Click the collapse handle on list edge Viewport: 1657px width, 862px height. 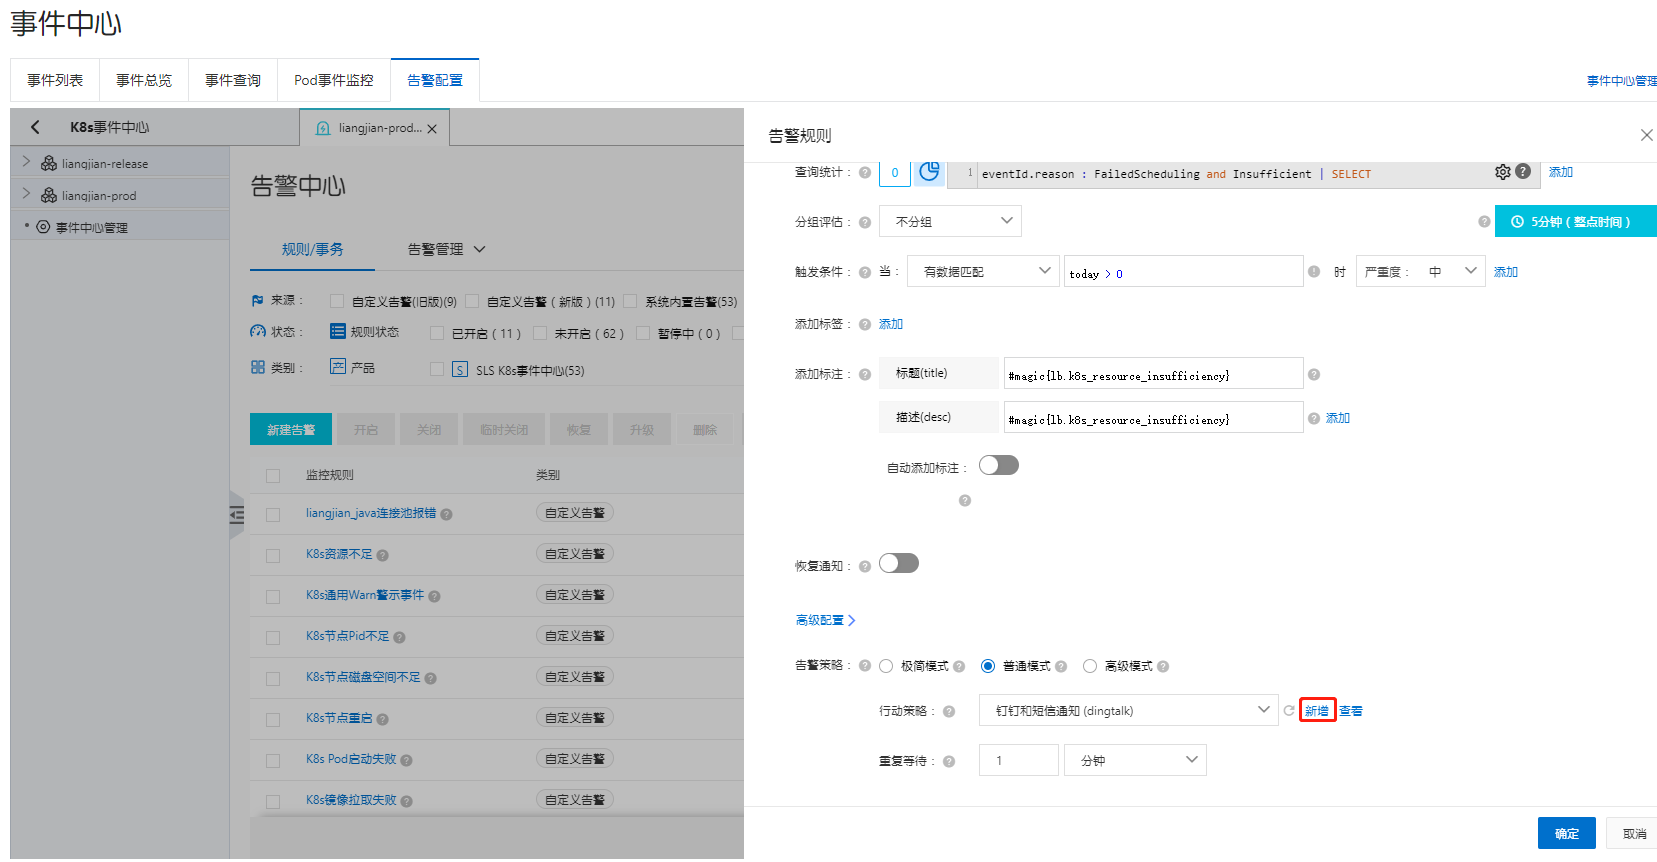click(x=237, y=515)
